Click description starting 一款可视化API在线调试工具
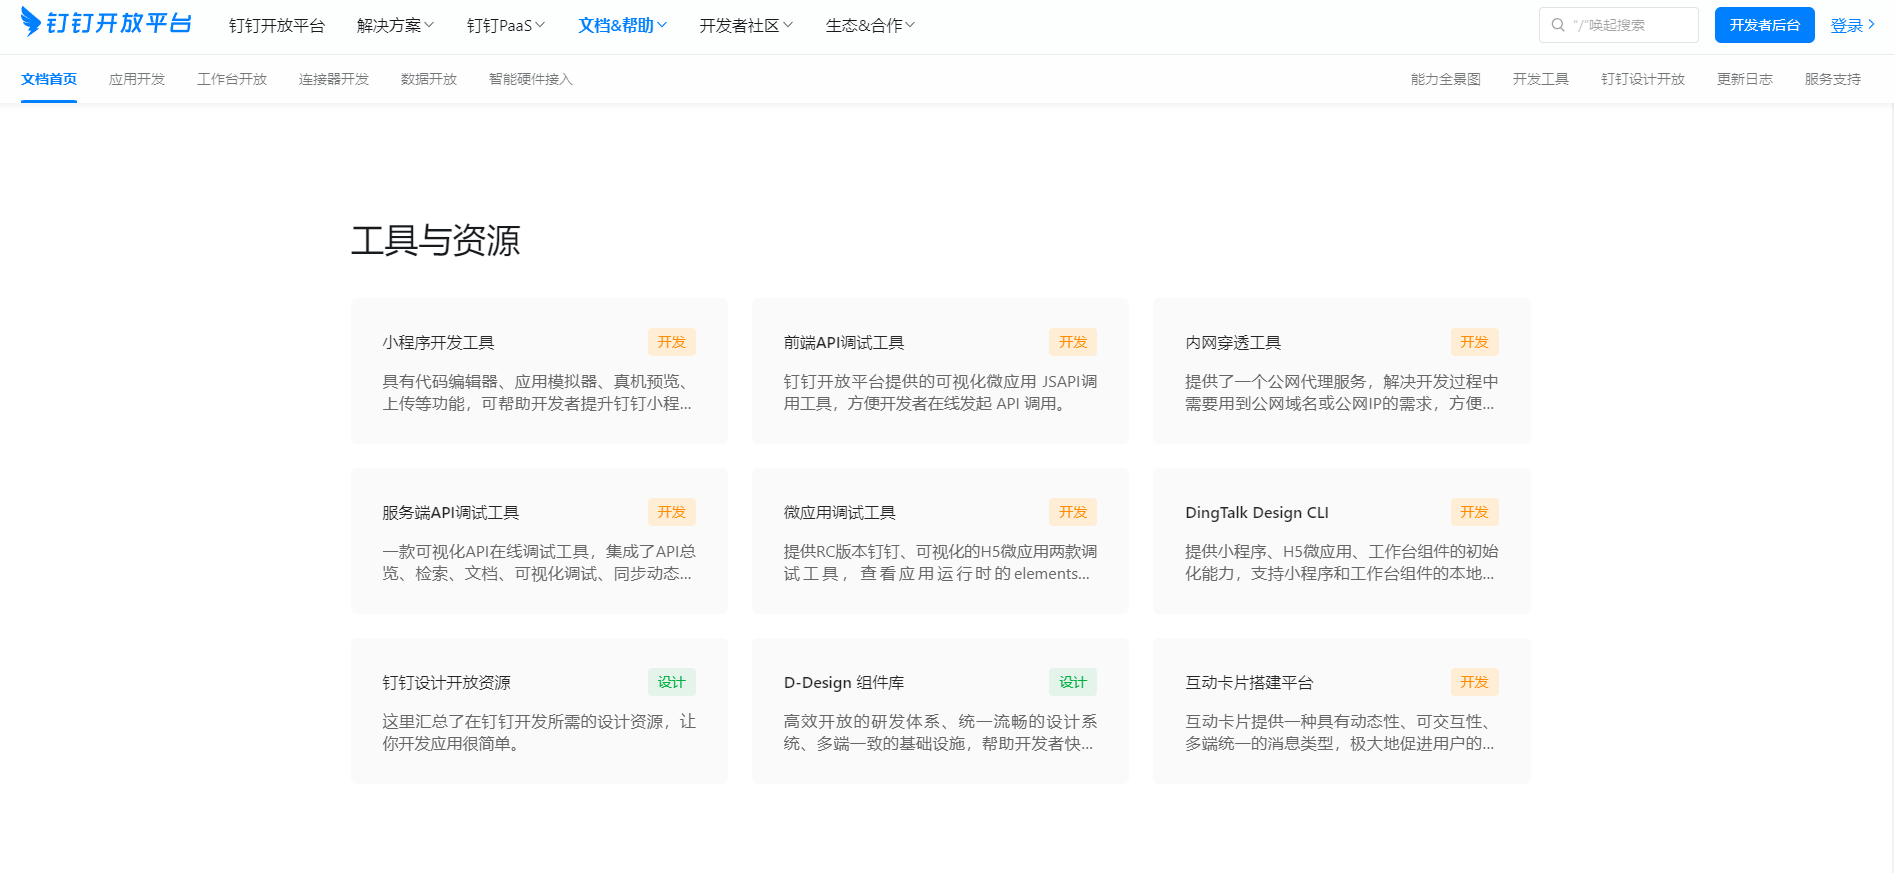 [539, 563]
